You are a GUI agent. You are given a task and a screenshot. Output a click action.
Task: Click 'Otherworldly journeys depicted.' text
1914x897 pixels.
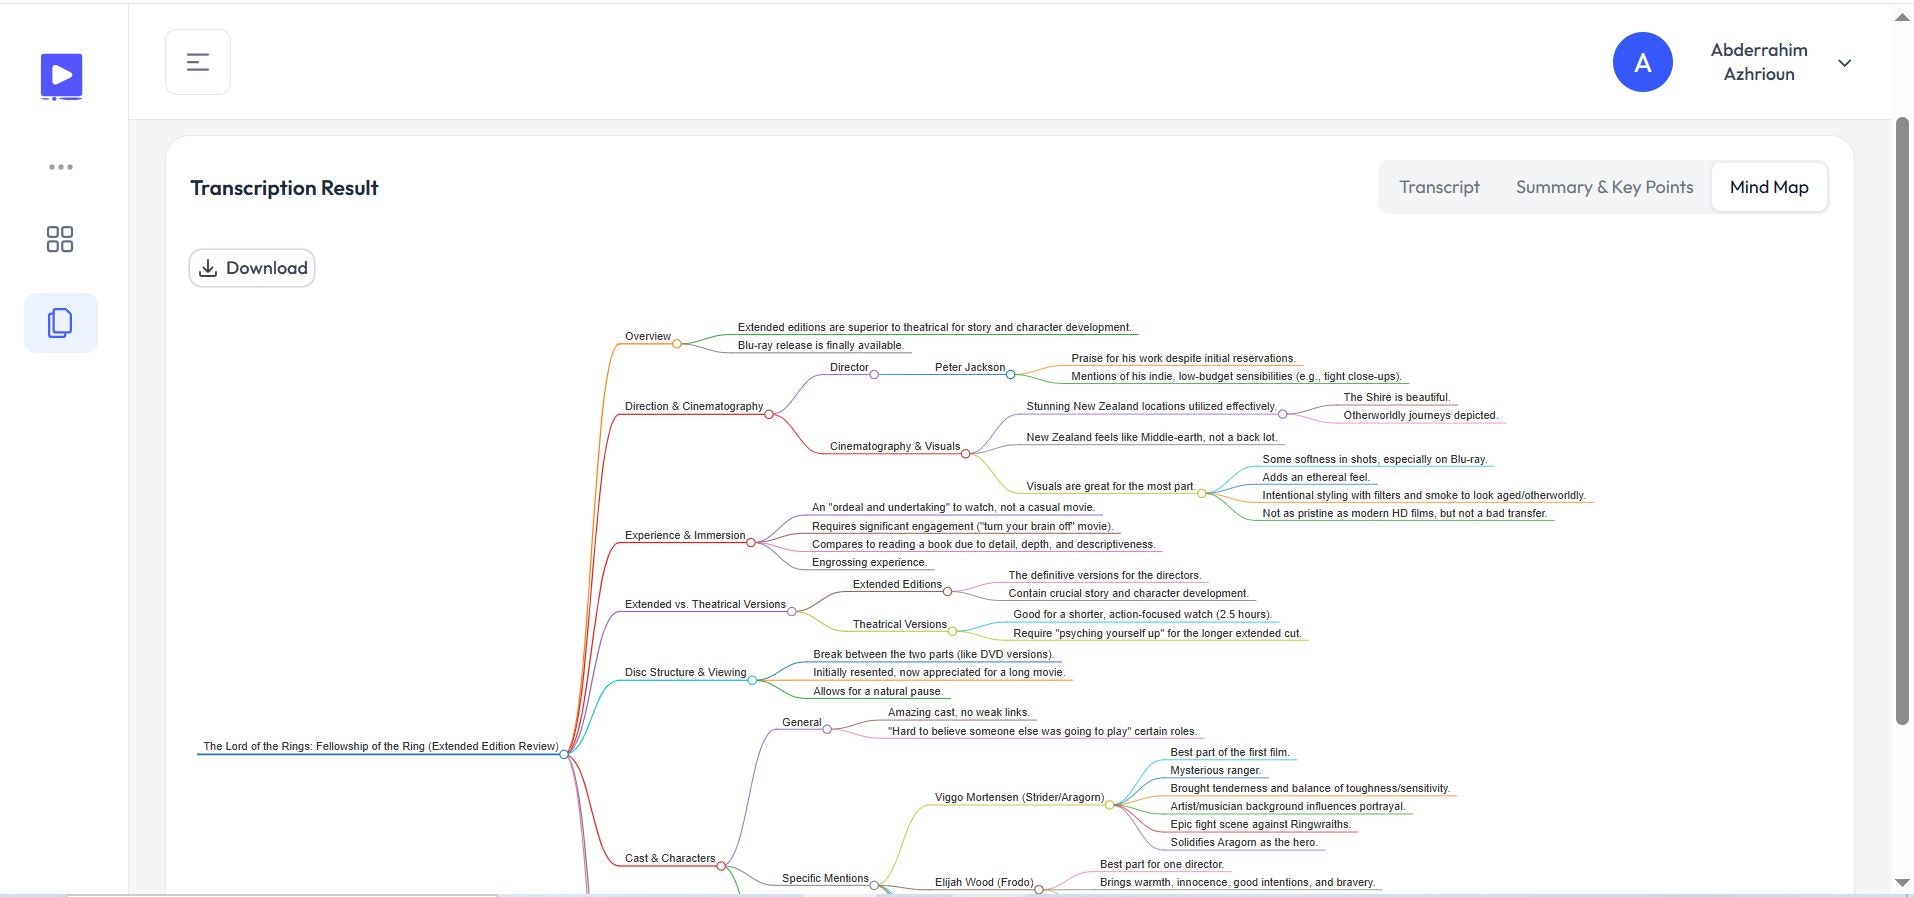click(x=1420, y=415)
